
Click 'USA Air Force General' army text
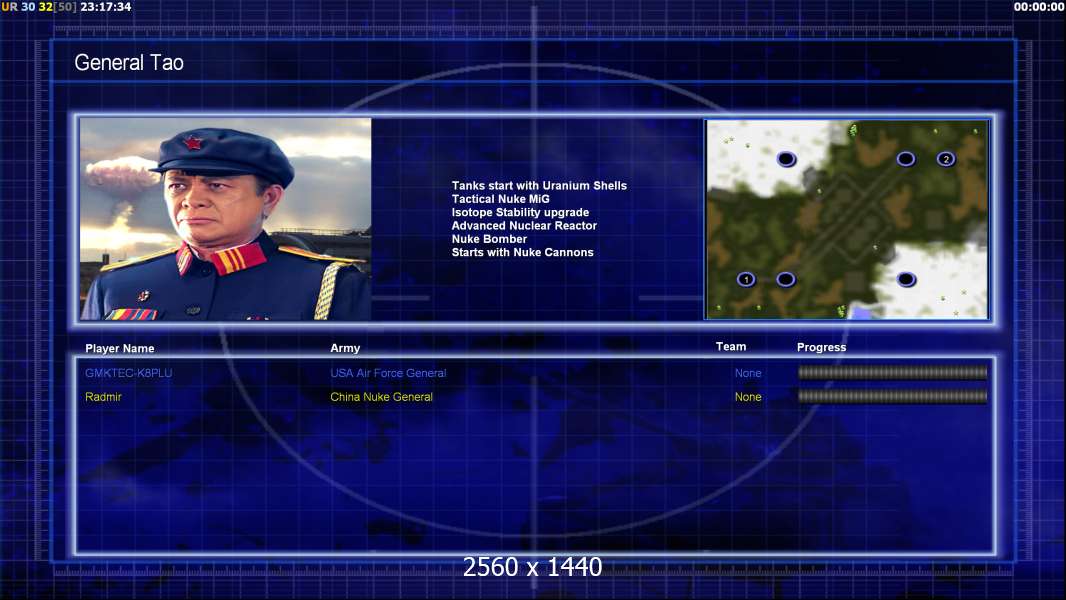click(388, 373)
